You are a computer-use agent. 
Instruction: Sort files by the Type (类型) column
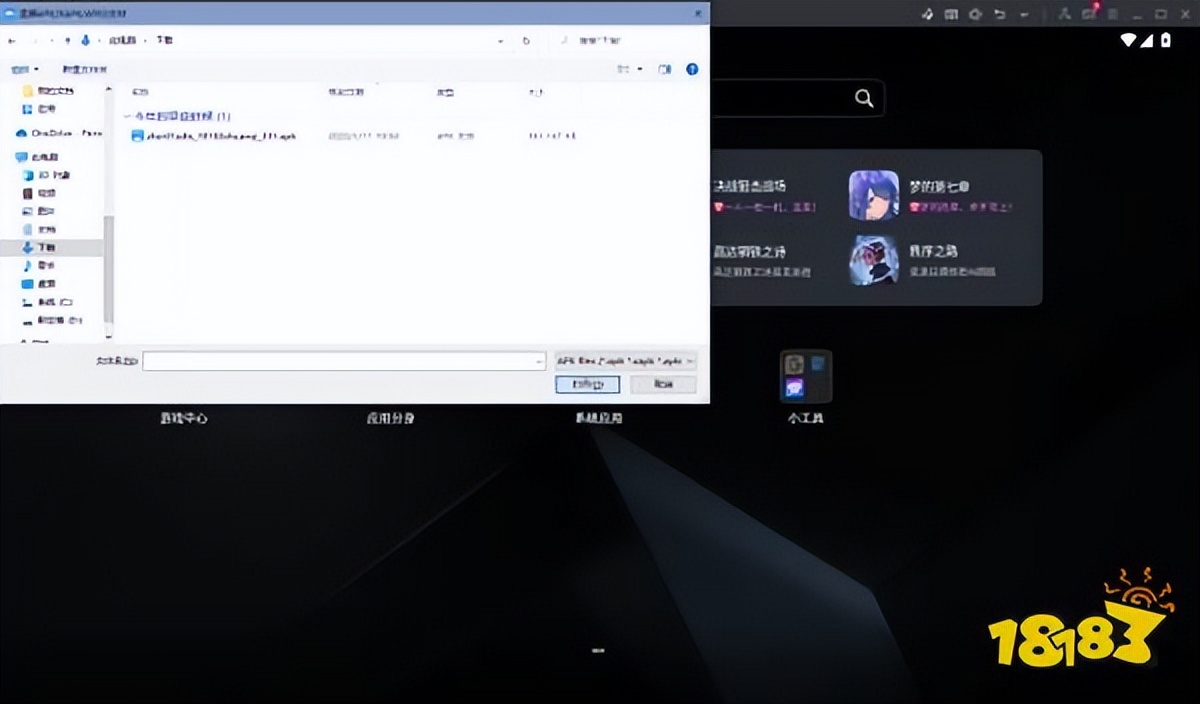(x=444, y=92)
